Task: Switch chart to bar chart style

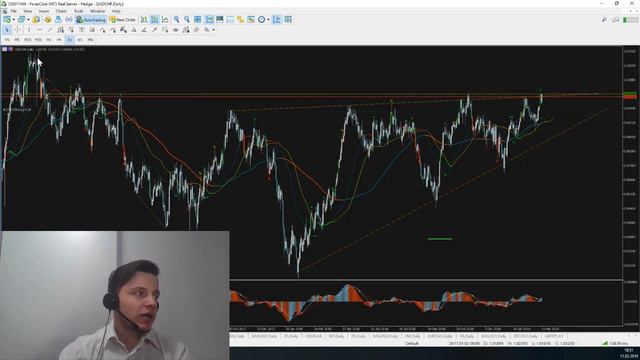Action: coord(144,20)
